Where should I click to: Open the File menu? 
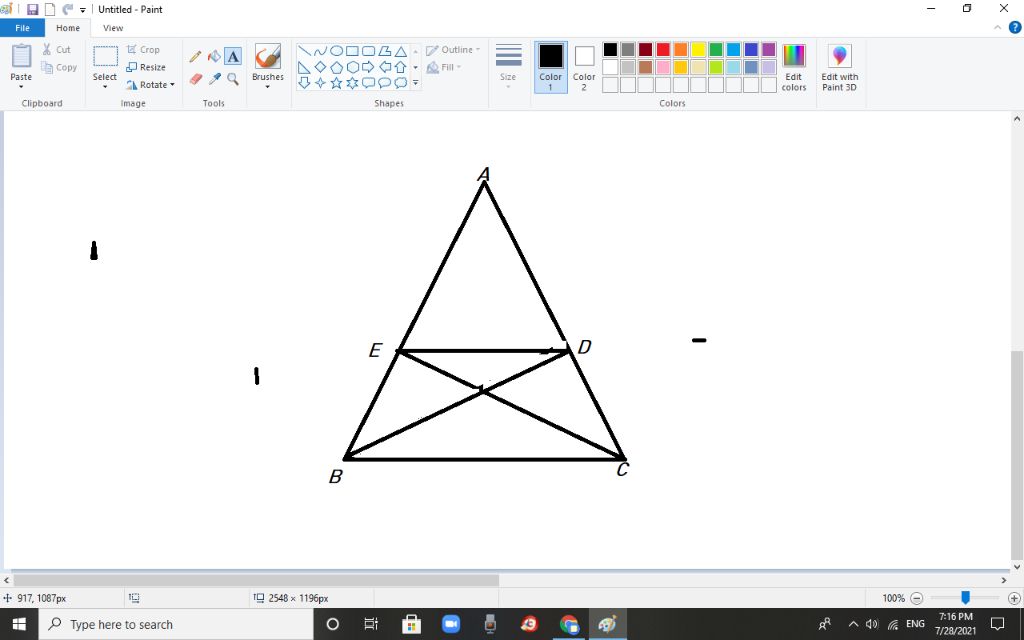point(22,28)
